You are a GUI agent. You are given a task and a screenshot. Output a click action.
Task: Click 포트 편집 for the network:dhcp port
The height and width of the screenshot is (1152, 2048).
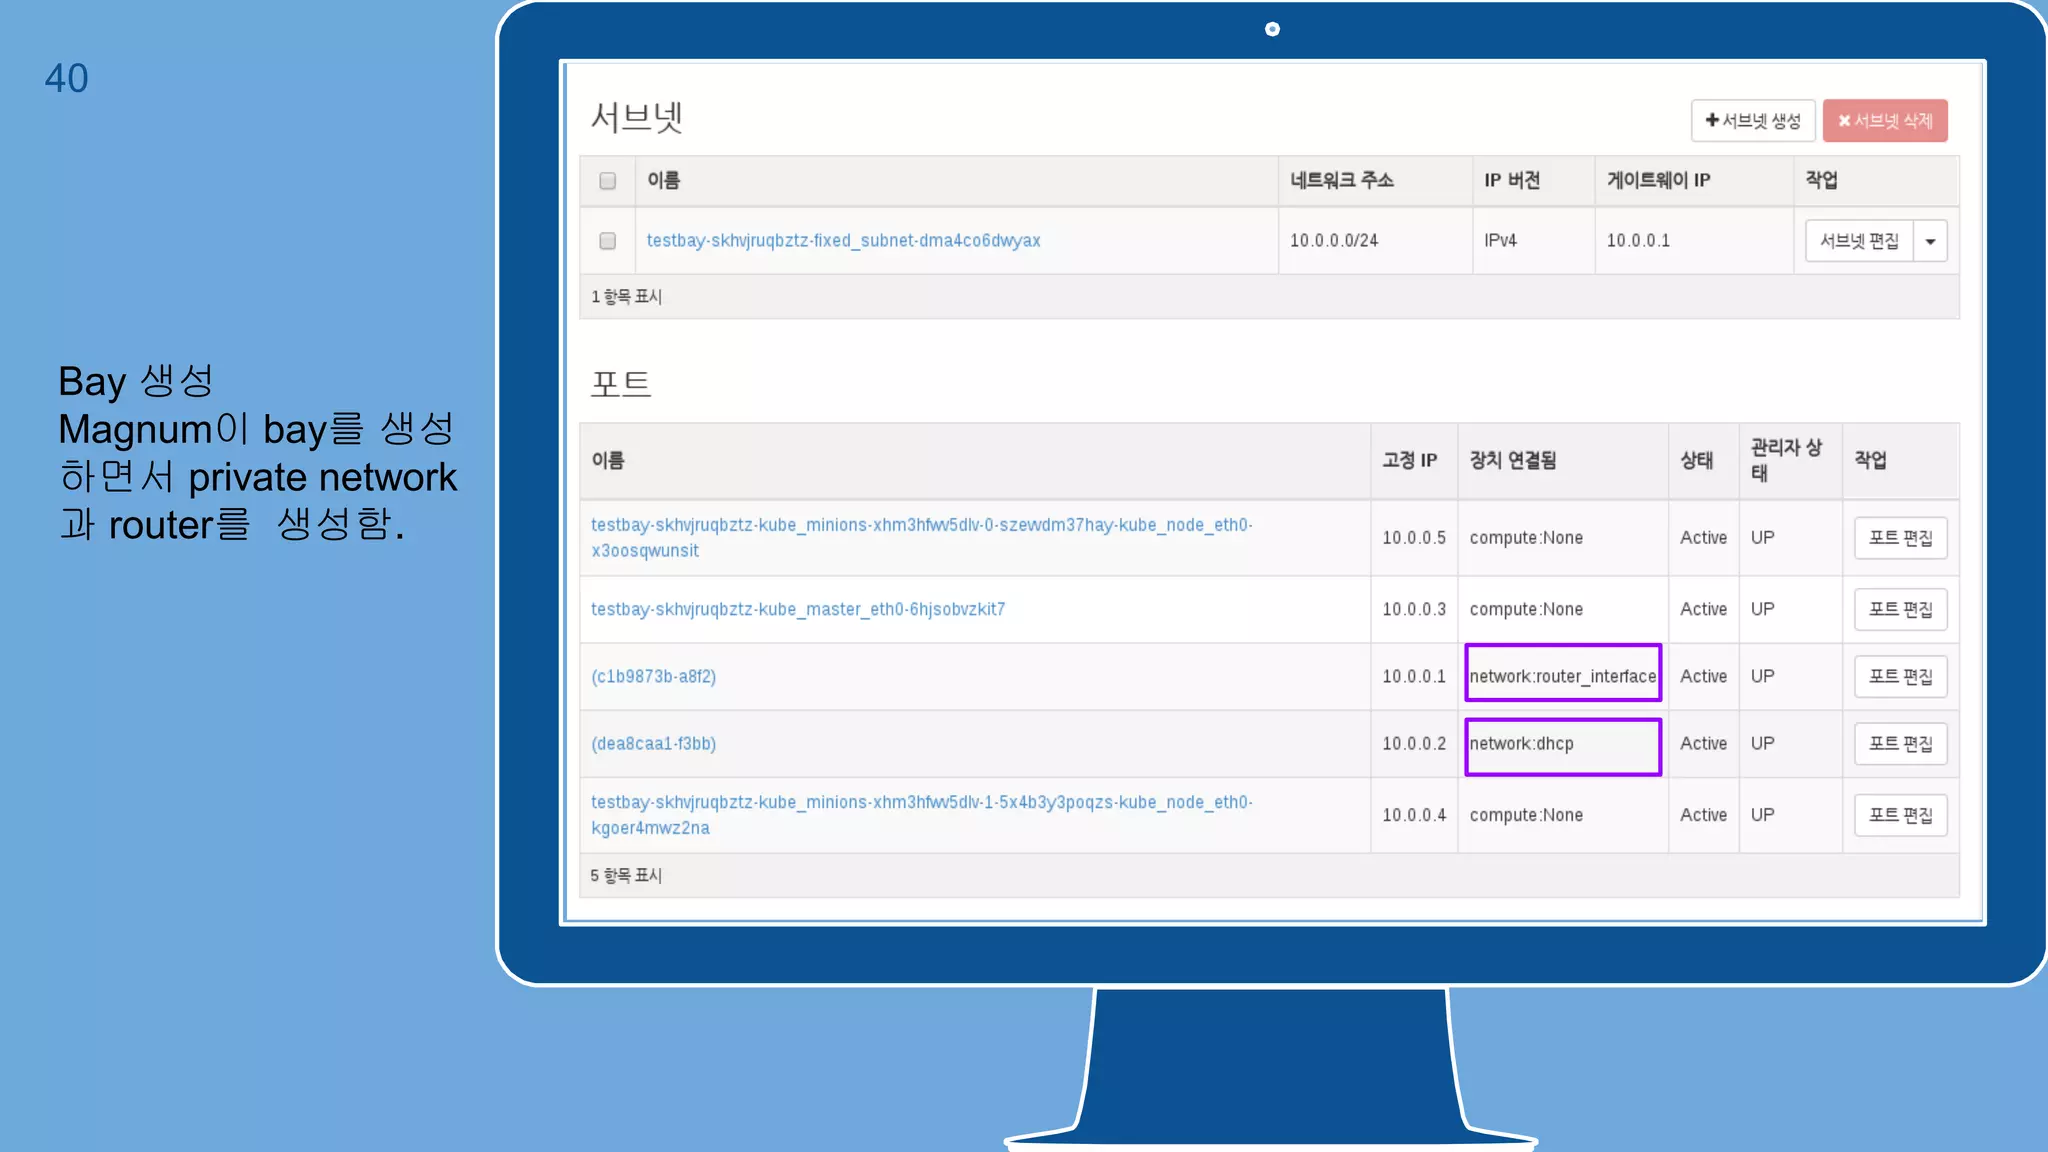pyautogui.click(x=1900, y=744)
